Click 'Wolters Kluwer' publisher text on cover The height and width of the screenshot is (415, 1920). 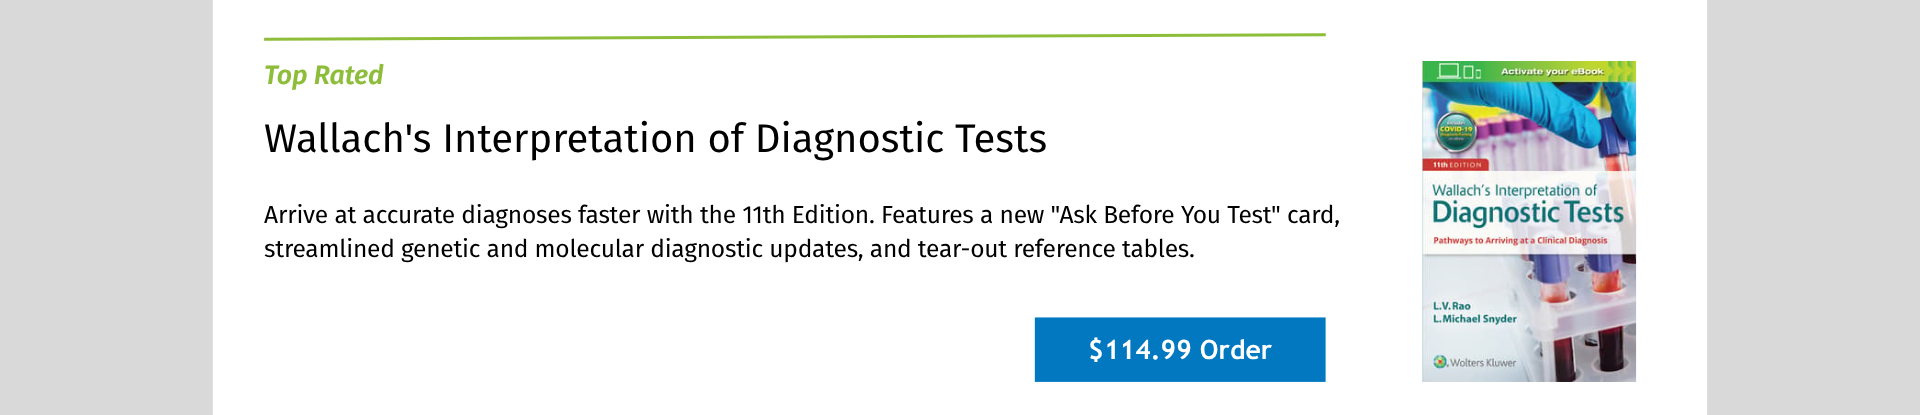click(x=1483, y=363)
